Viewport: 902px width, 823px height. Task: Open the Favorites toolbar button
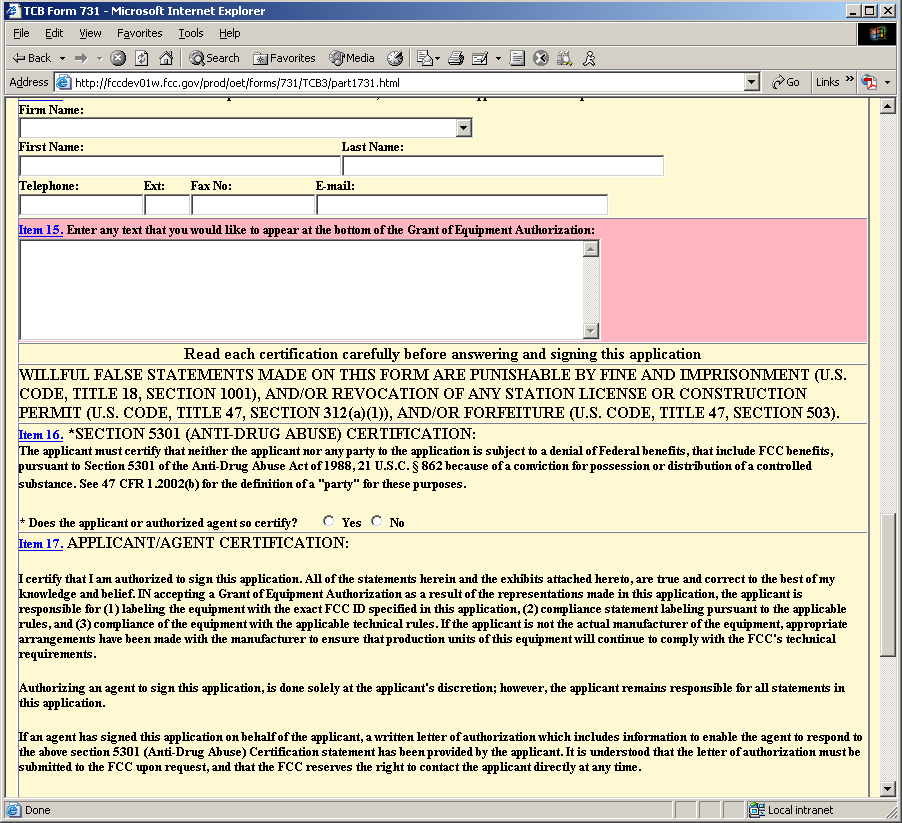(x=284, y=58)
